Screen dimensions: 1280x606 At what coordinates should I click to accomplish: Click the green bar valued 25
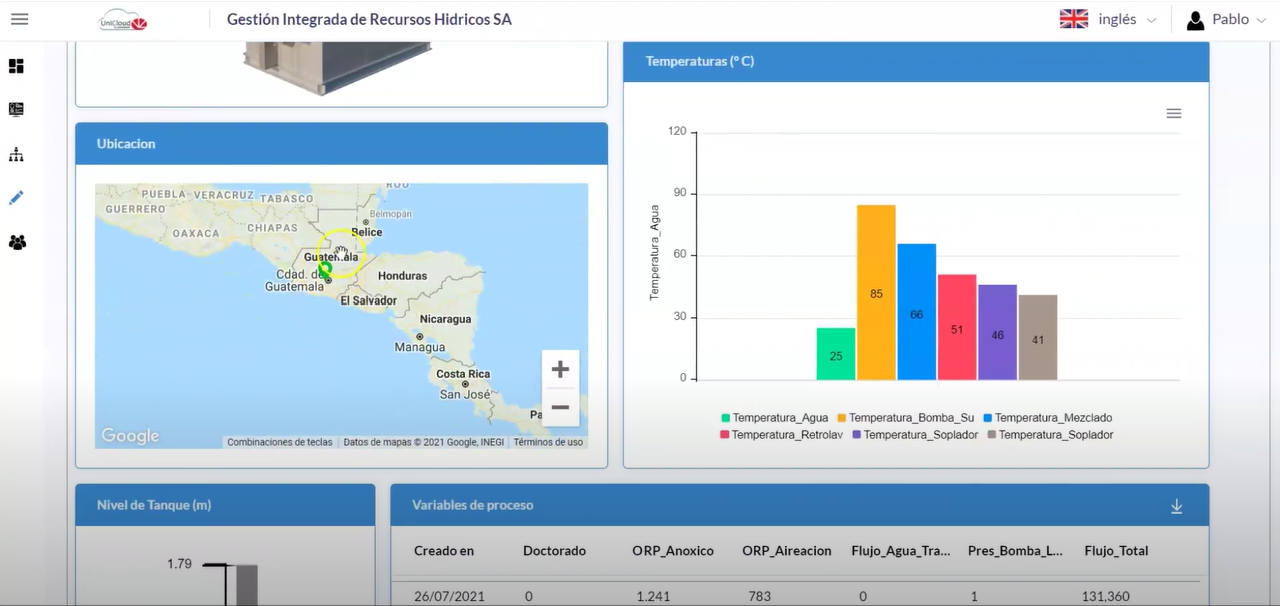click(x=836, y=354)
